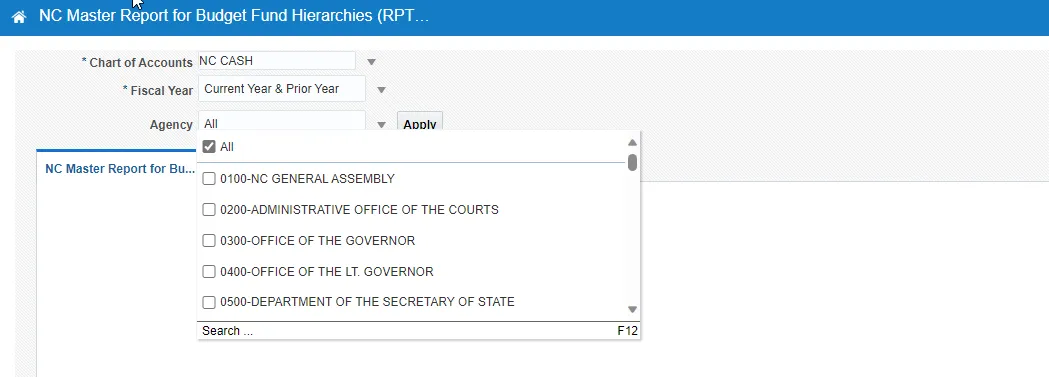Click the agency list scroll-down arrow
Screen dimensions: 1049x377
point(632,309)
